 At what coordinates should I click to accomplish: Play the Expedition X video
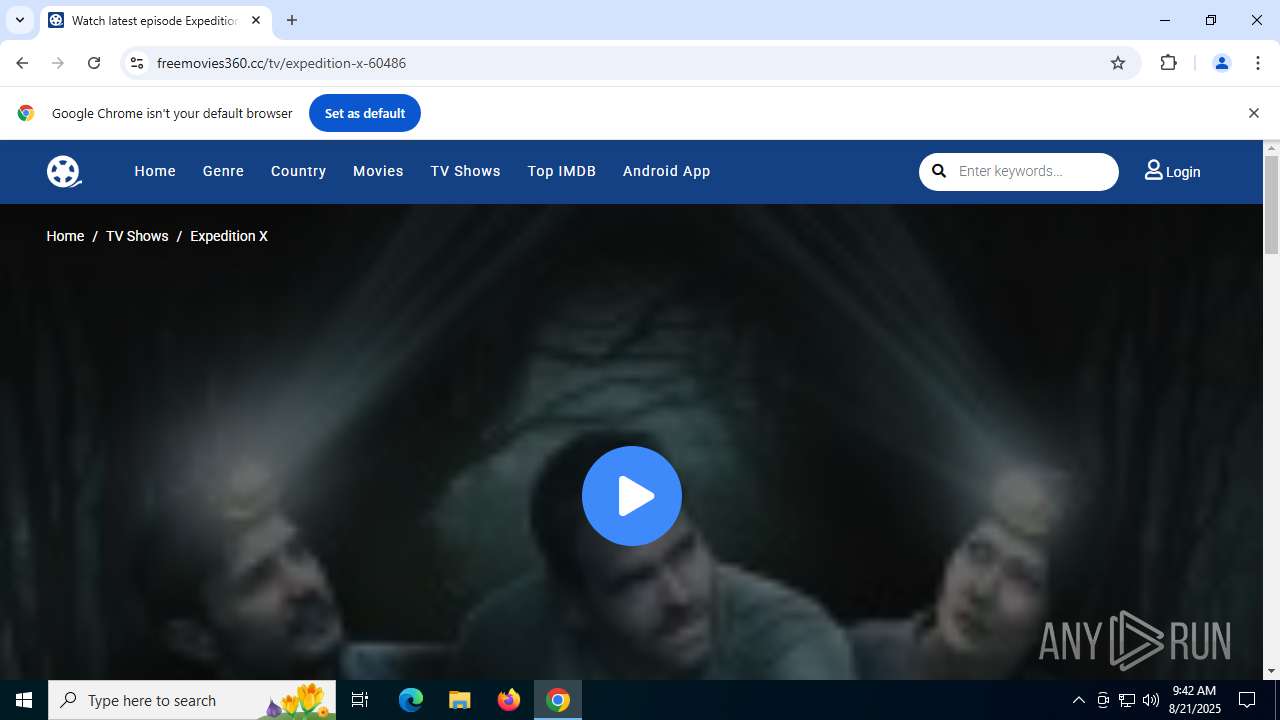pyautogui.click(x=632, y=496)
